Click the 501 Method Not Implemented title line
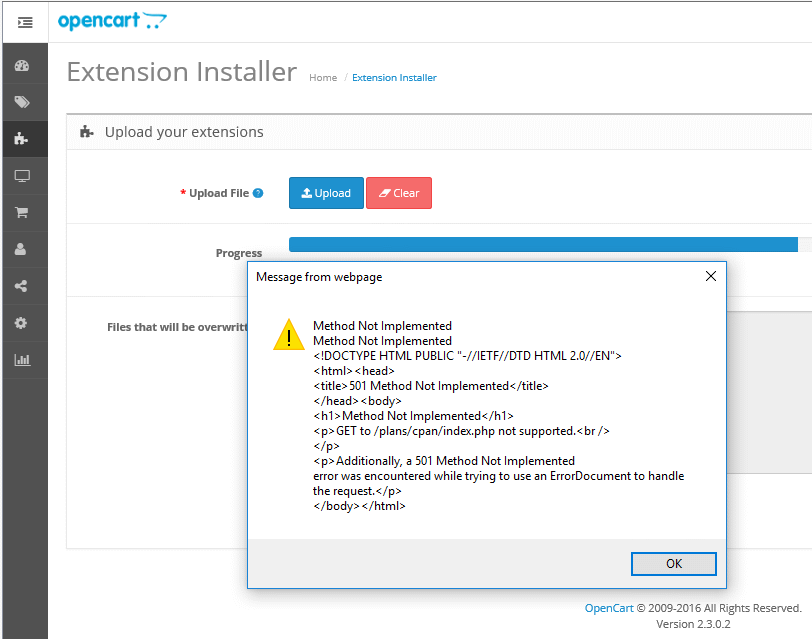812x639 pixels. [431, 386]
